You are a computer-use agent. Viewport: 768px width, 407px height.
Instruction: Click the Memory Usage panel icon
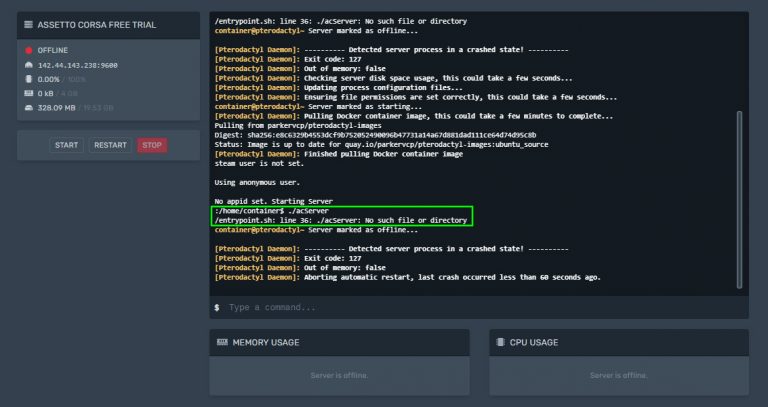222,342
